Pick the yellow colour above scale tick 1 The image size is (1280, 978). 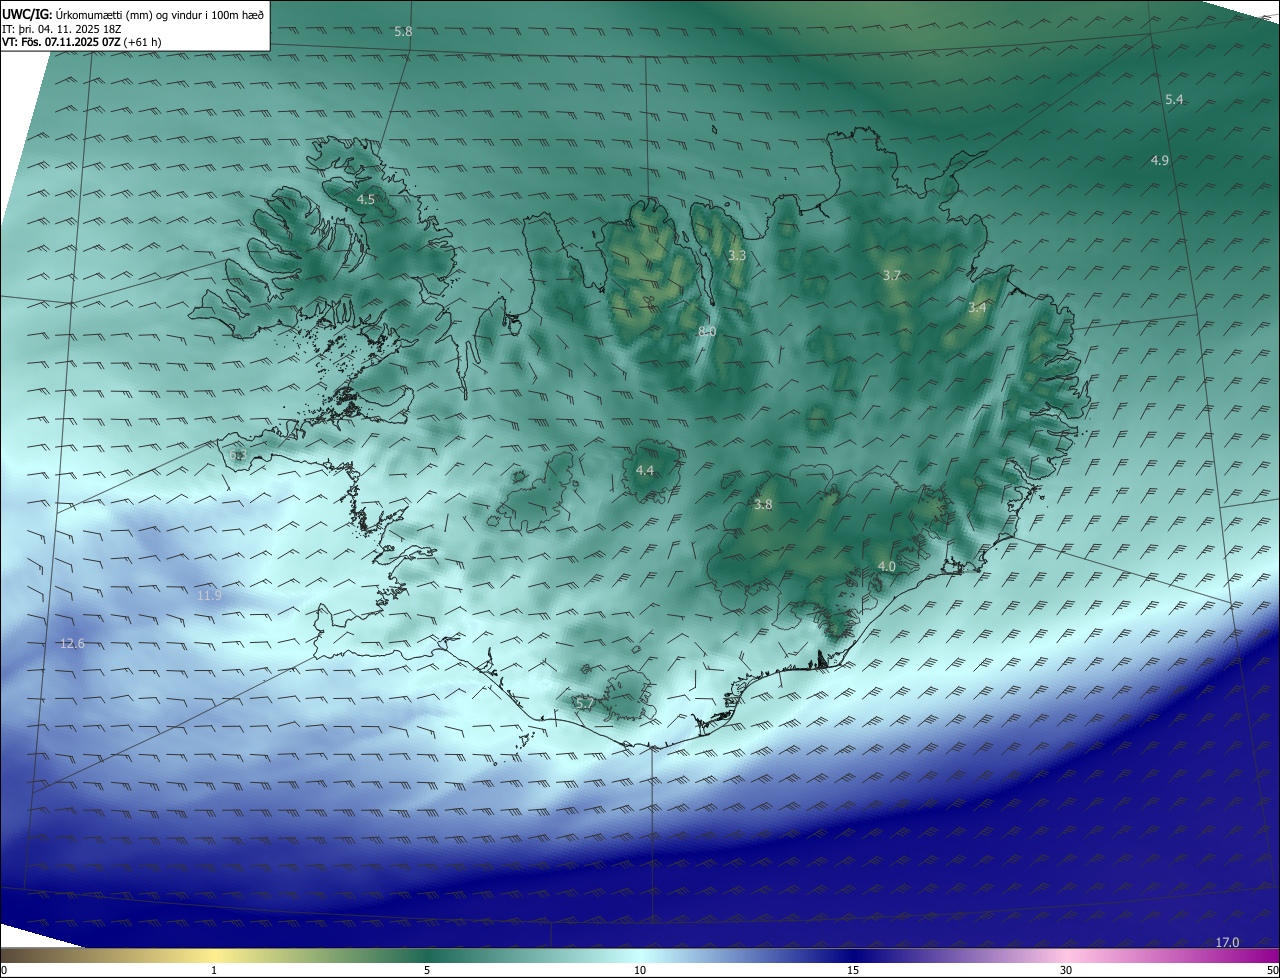point(214,955)
